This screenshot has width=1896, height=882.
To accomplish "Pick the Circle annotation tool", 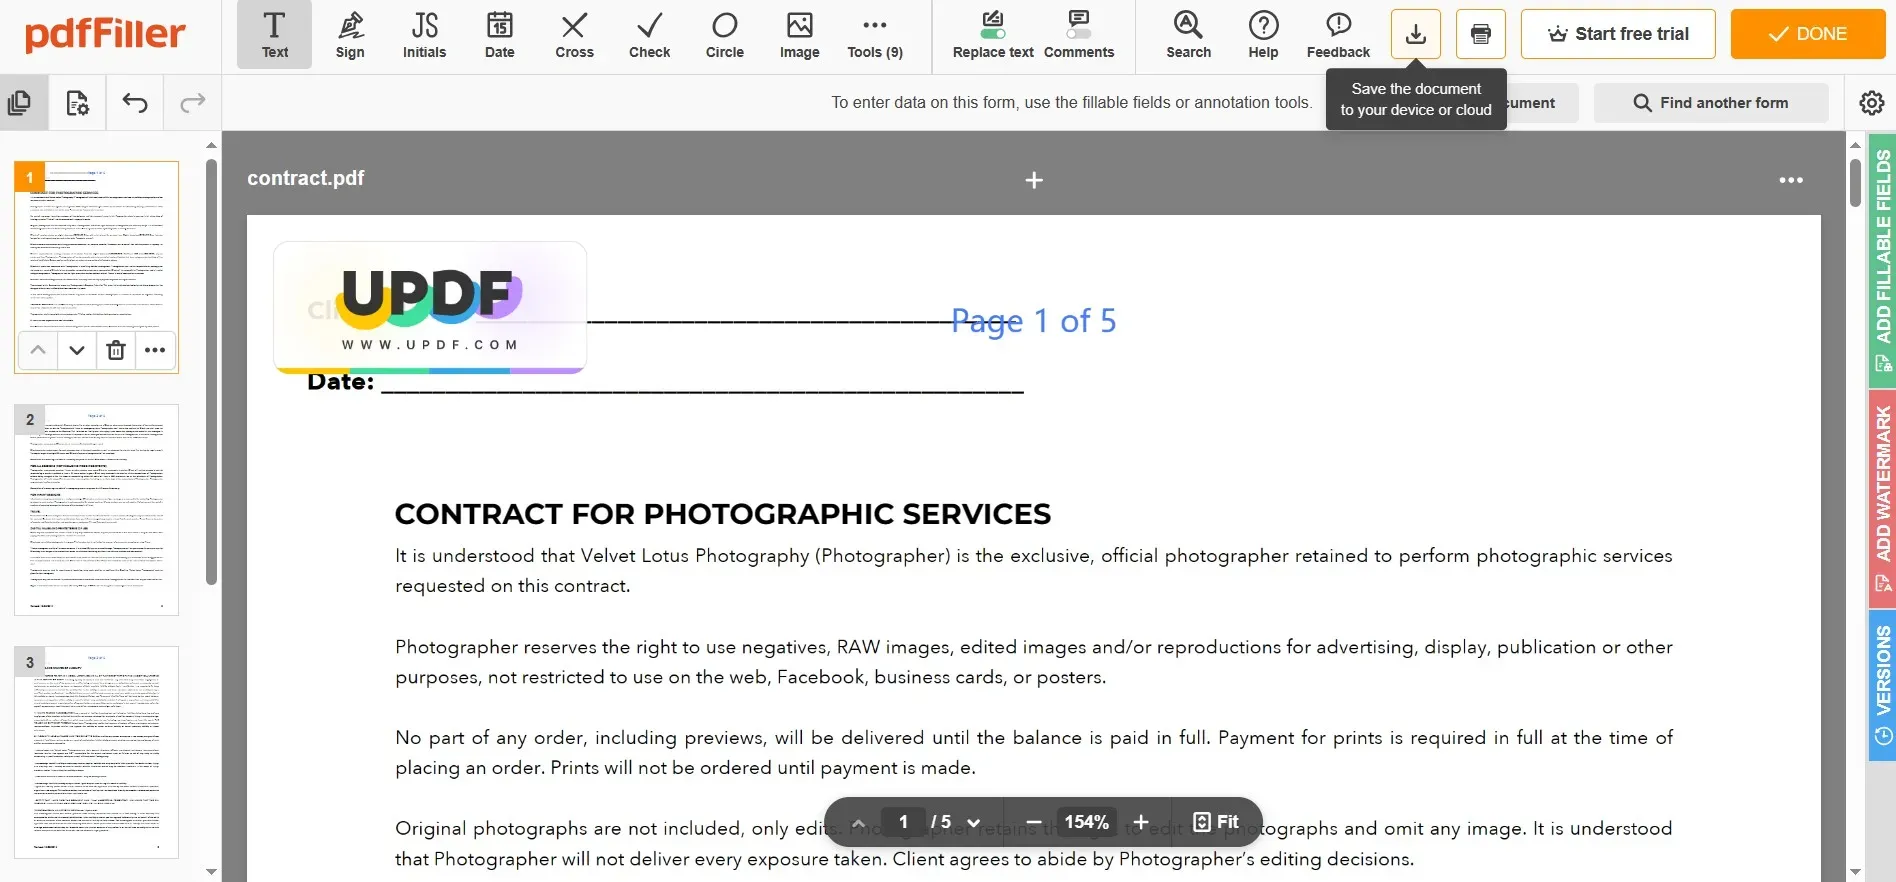I will [724, 34].
